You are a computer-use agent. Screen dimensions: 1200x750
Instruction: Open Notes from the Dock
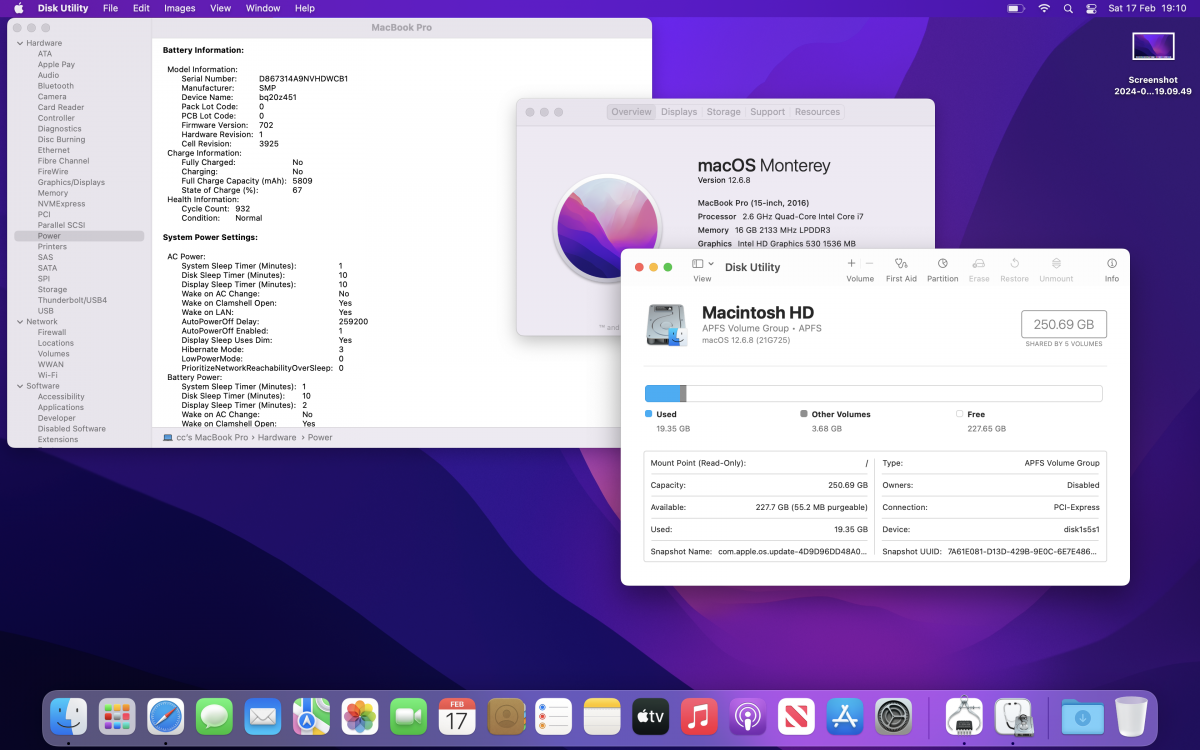pyautogui.click(x=603, y=716)
